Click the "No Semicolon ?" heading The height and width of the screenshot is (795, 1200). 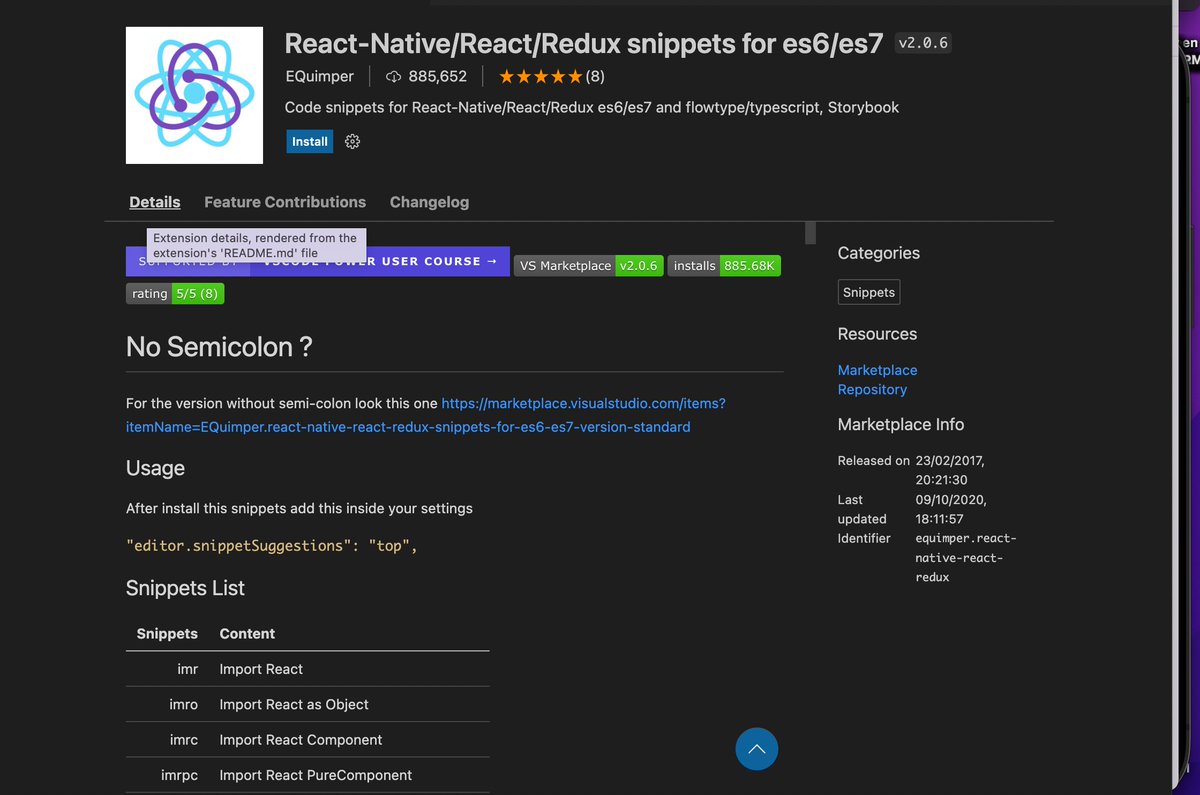(x=219, y=347)
